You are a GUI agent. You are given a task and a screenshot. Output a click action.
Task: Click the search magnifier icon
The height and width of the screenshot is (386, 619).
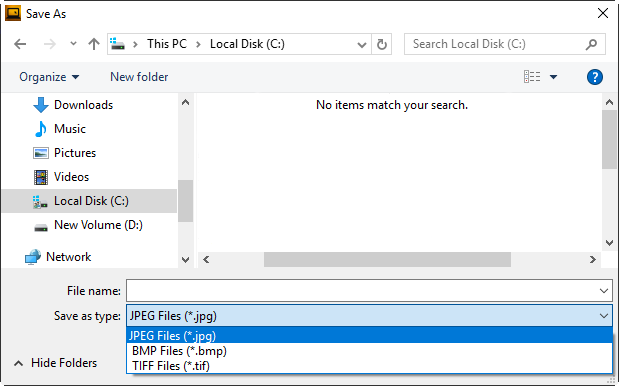click(591, 44)
